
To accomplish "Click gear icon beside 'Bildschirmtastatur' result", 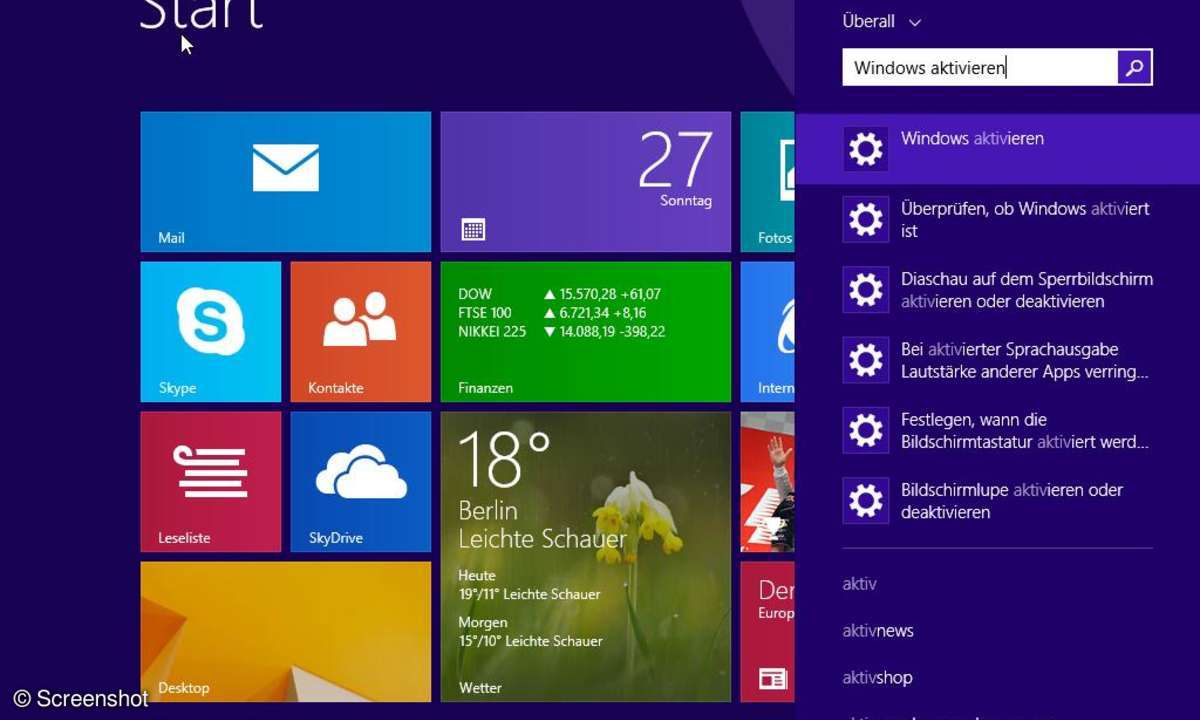I will coord(866,430).
